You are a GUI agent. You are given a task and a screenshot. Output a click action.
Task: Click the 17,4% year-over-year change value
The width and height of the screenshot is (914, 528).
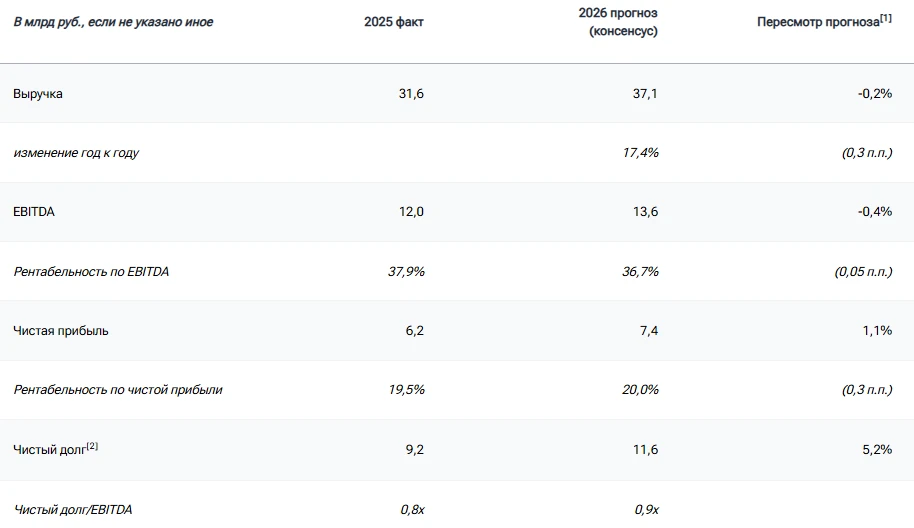click(x=640, y=153)
